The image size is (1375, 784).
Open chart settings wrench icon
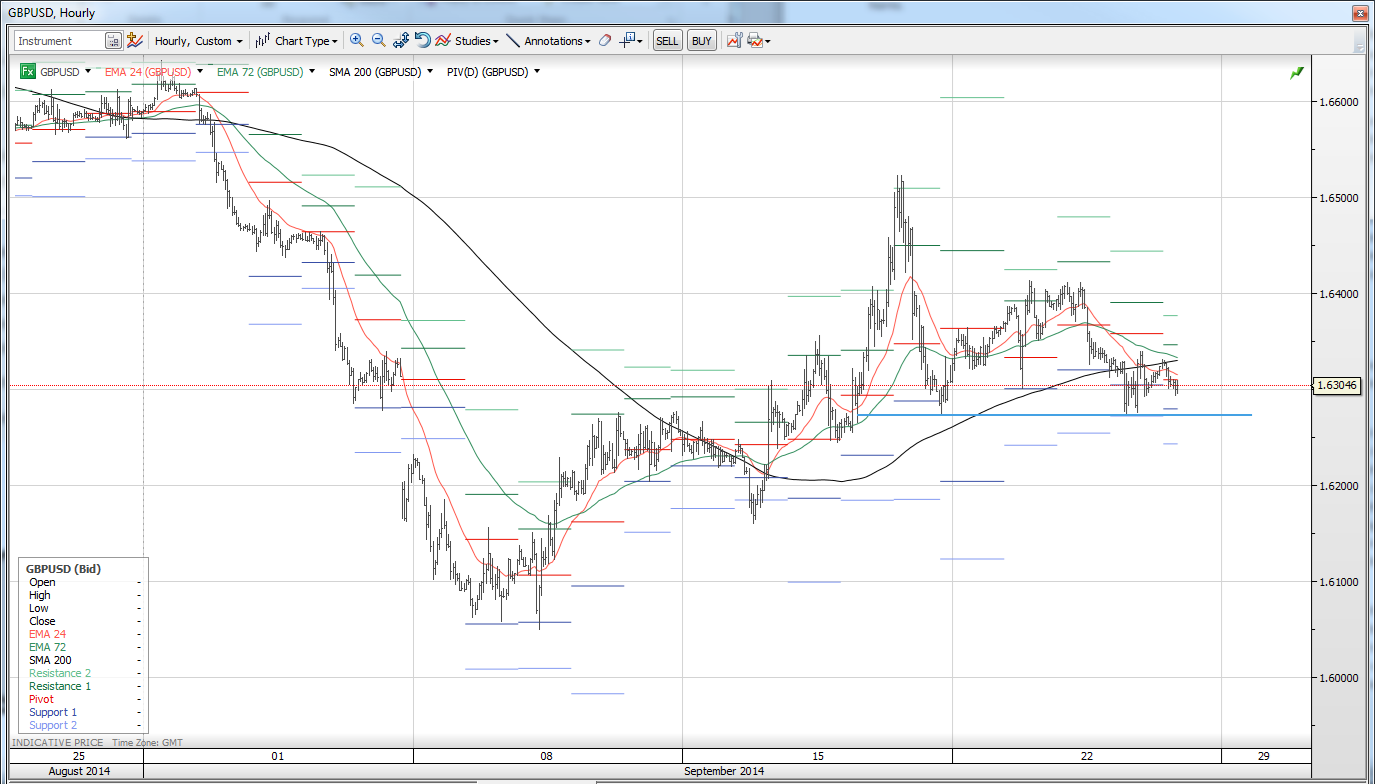(735, 41)
